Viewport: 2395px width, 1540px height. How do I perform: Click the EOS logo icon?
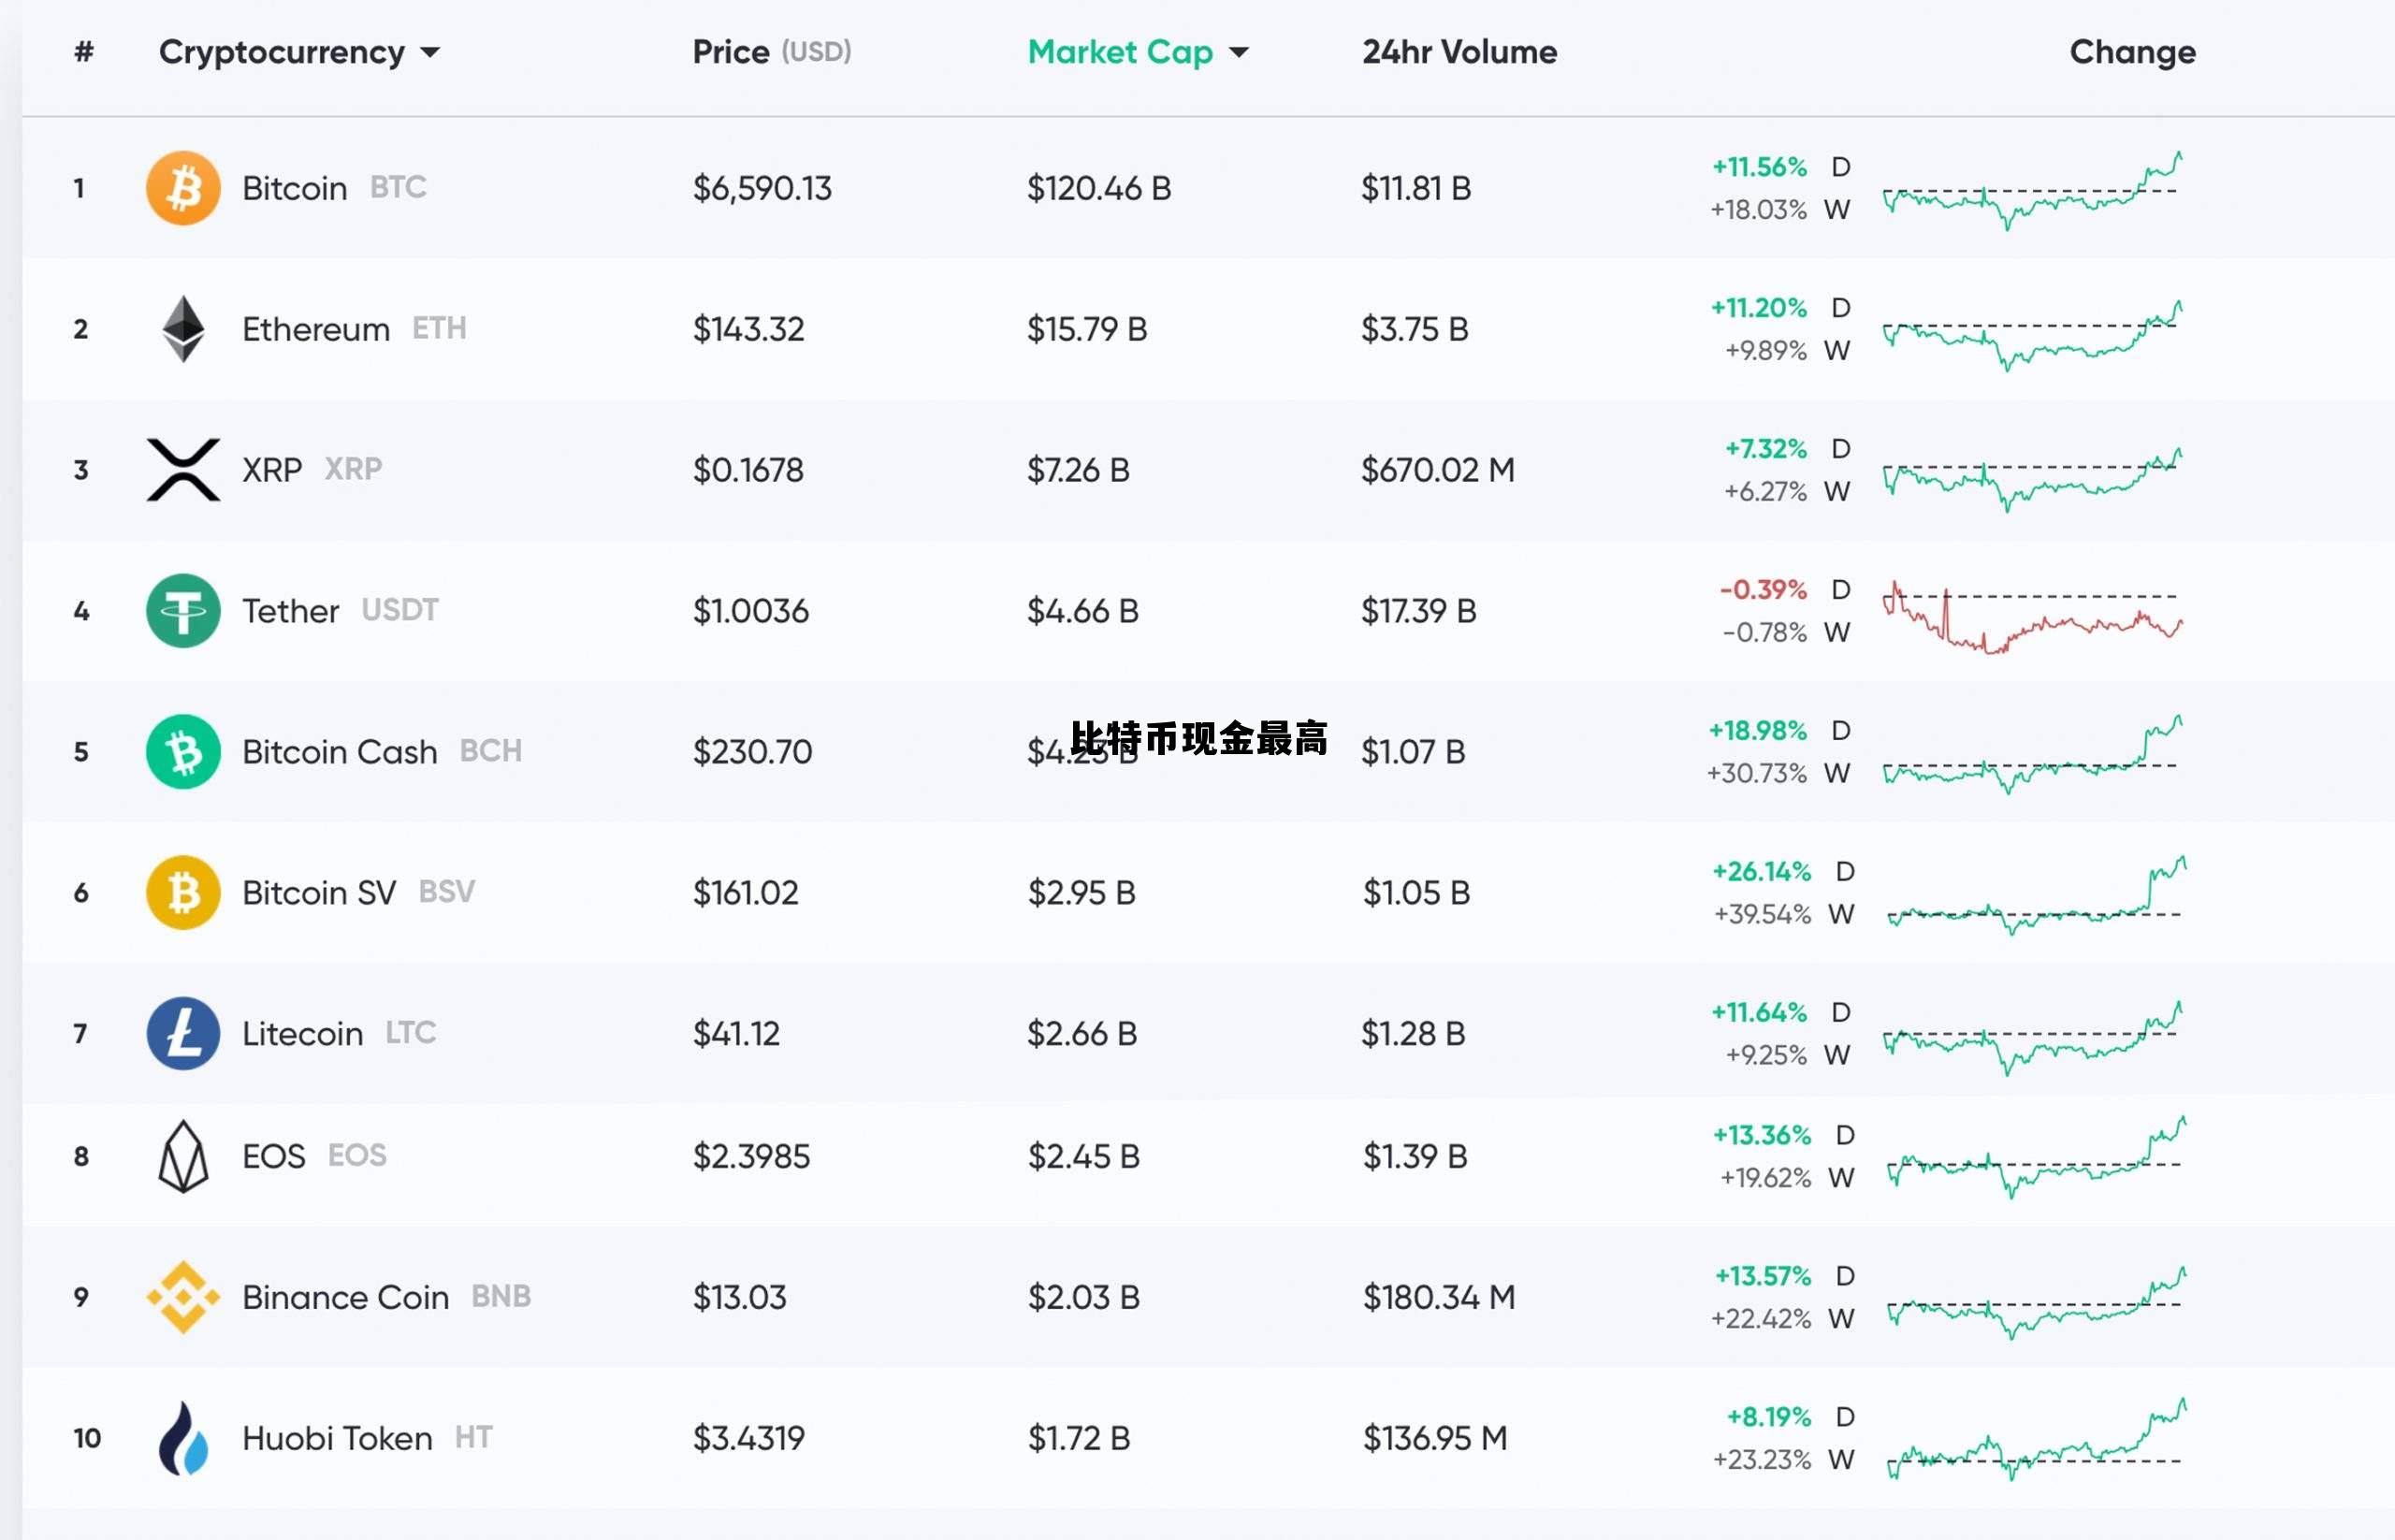183,1157
